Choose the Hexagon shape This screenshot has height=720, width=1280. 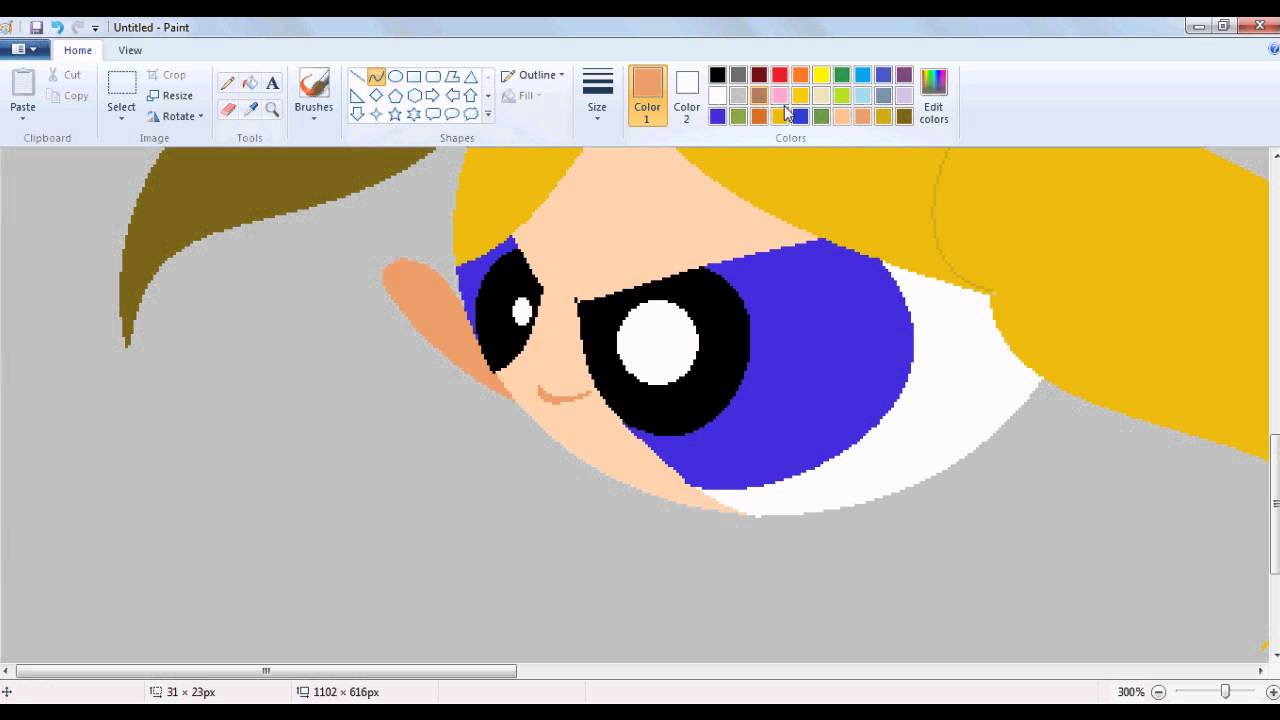[x=414, y=96]
